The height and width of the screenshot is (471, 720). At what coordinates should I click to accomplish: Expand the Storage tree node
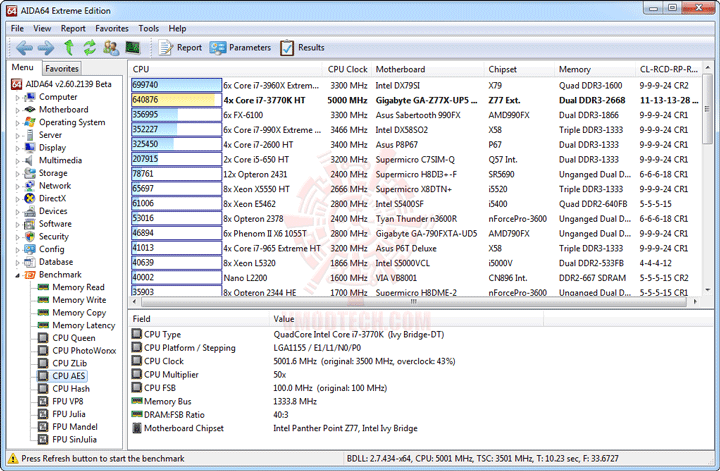pos(17,174)
